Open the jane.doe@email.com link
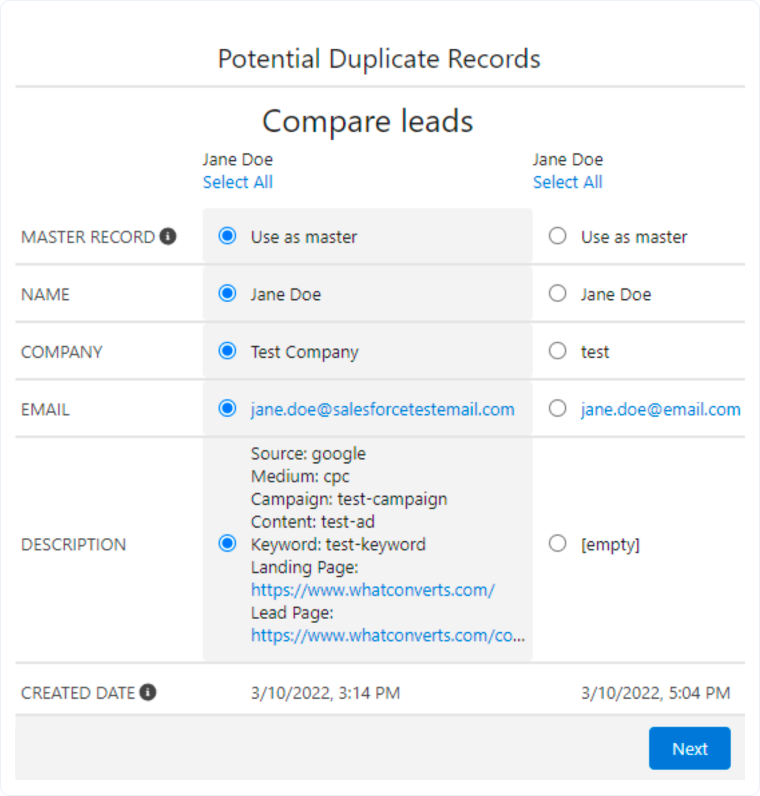 pos(660,409)
